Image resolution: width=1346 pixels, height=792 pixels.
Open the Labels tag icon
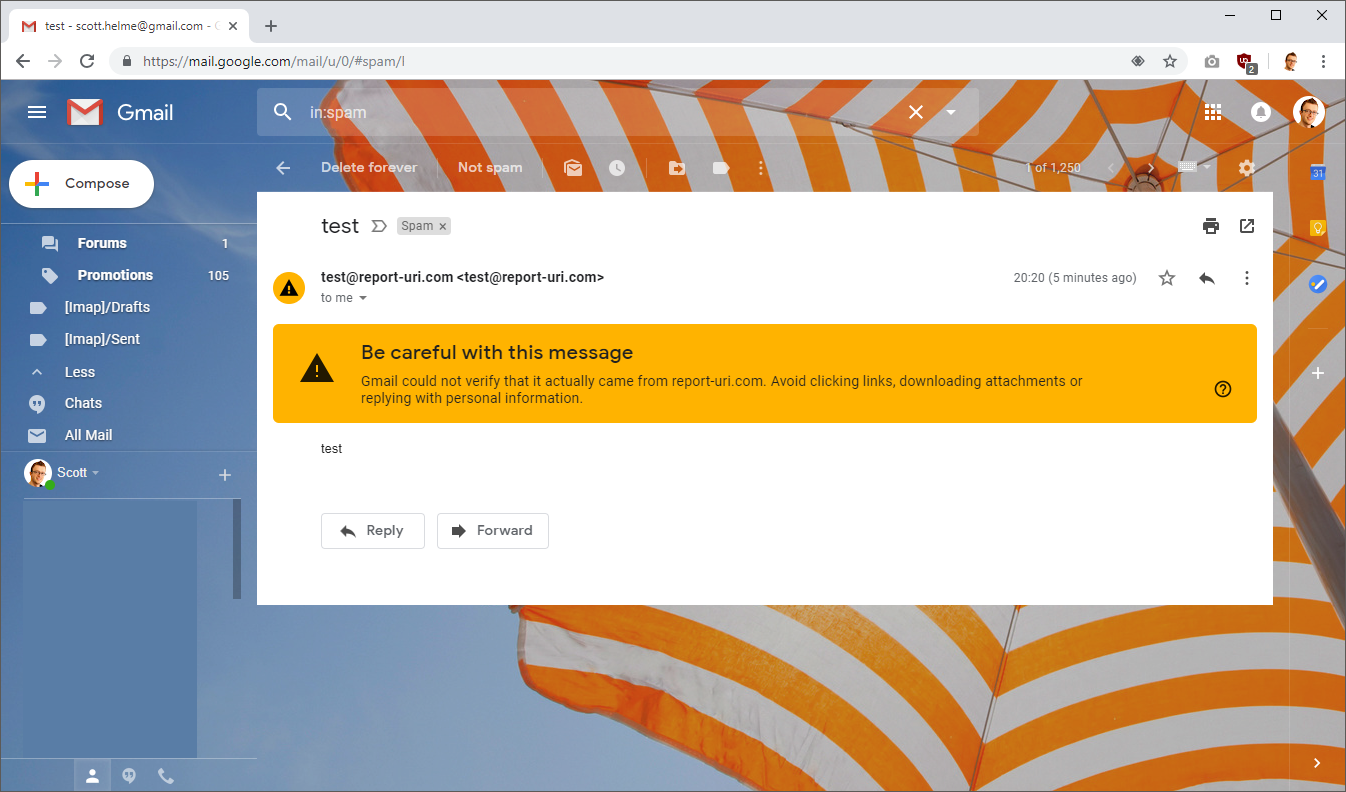pyautogui.click(x=720, y=168)
